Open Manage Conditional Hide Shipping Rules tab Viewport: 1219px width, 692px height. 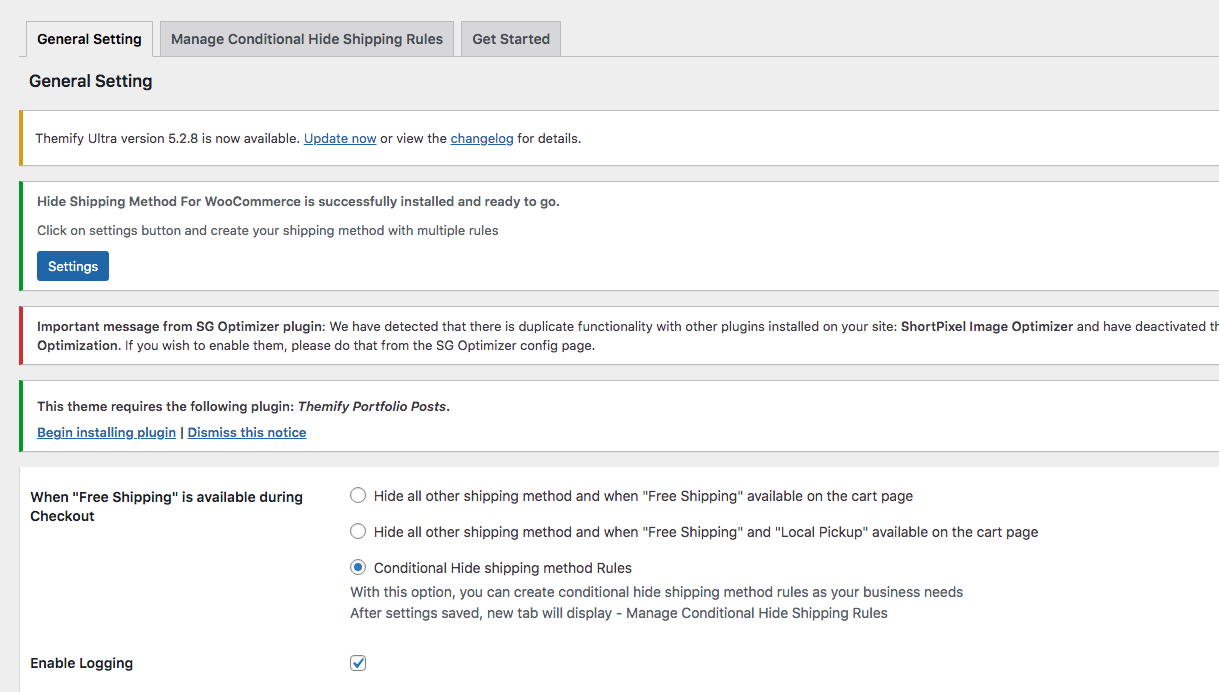306,39
